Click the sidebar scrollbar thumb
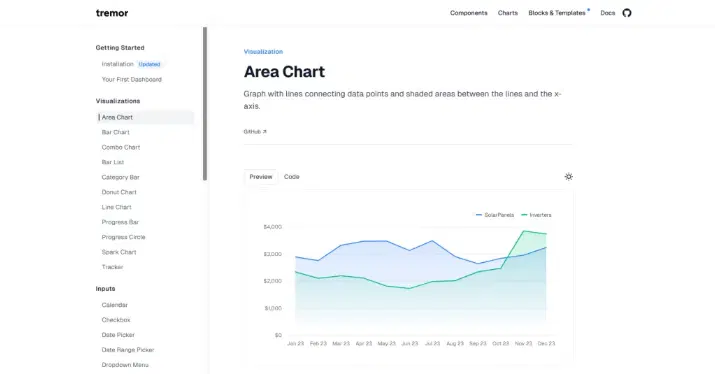 point(205,104)
